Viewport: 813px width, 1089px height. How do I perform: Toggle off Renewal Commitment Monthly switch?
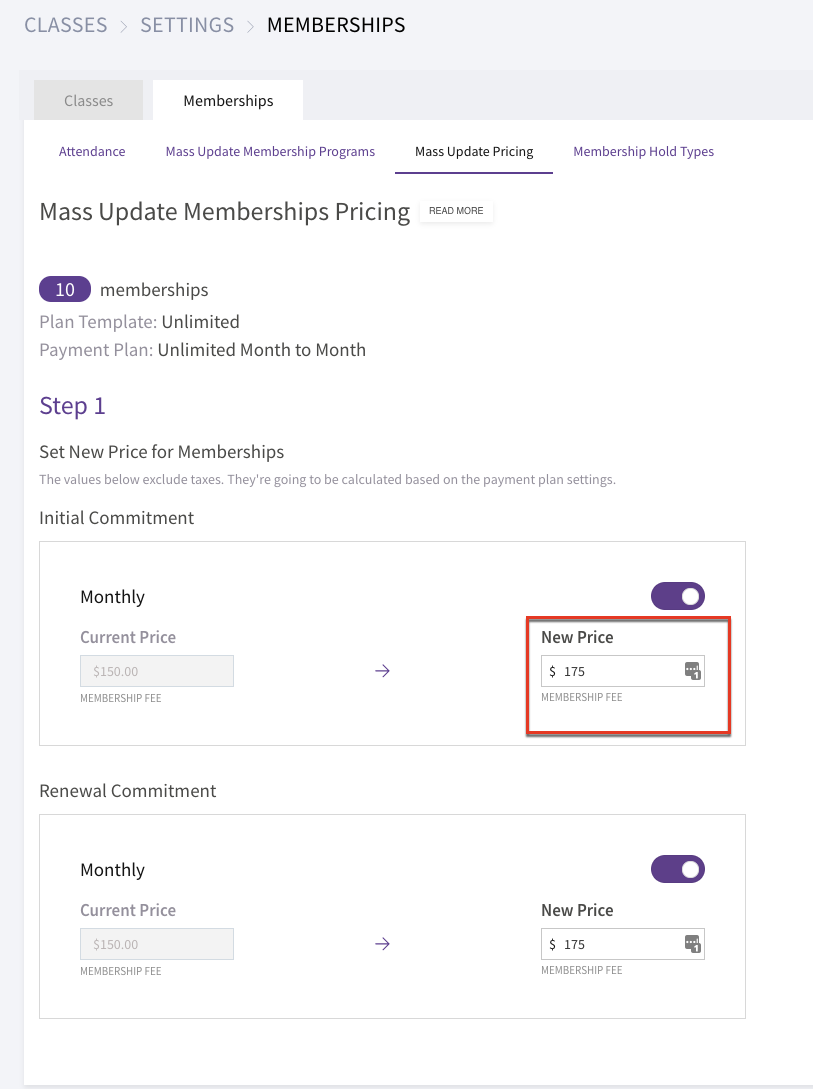678,869
